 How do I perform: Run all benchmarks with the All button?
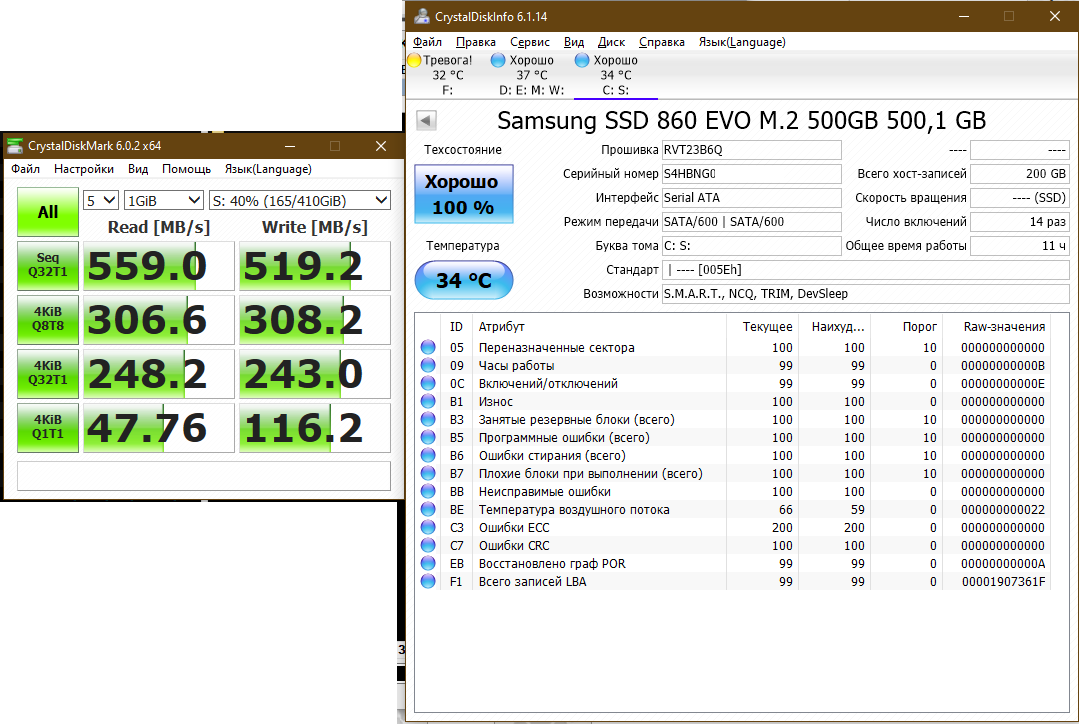(x=47, y=212)
